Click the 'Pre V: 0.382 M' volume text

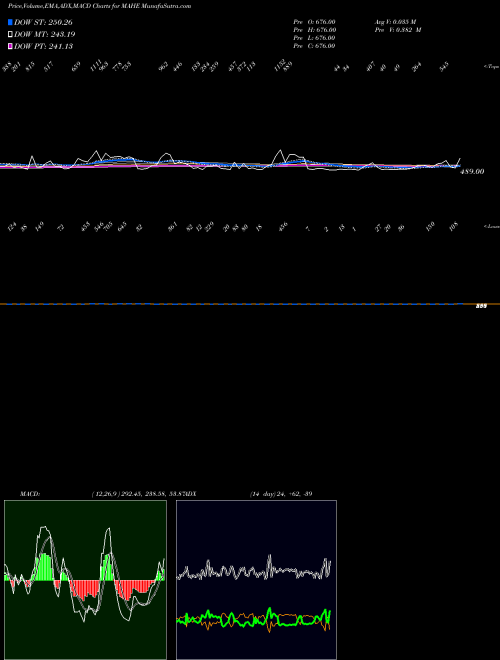(398, 30)
